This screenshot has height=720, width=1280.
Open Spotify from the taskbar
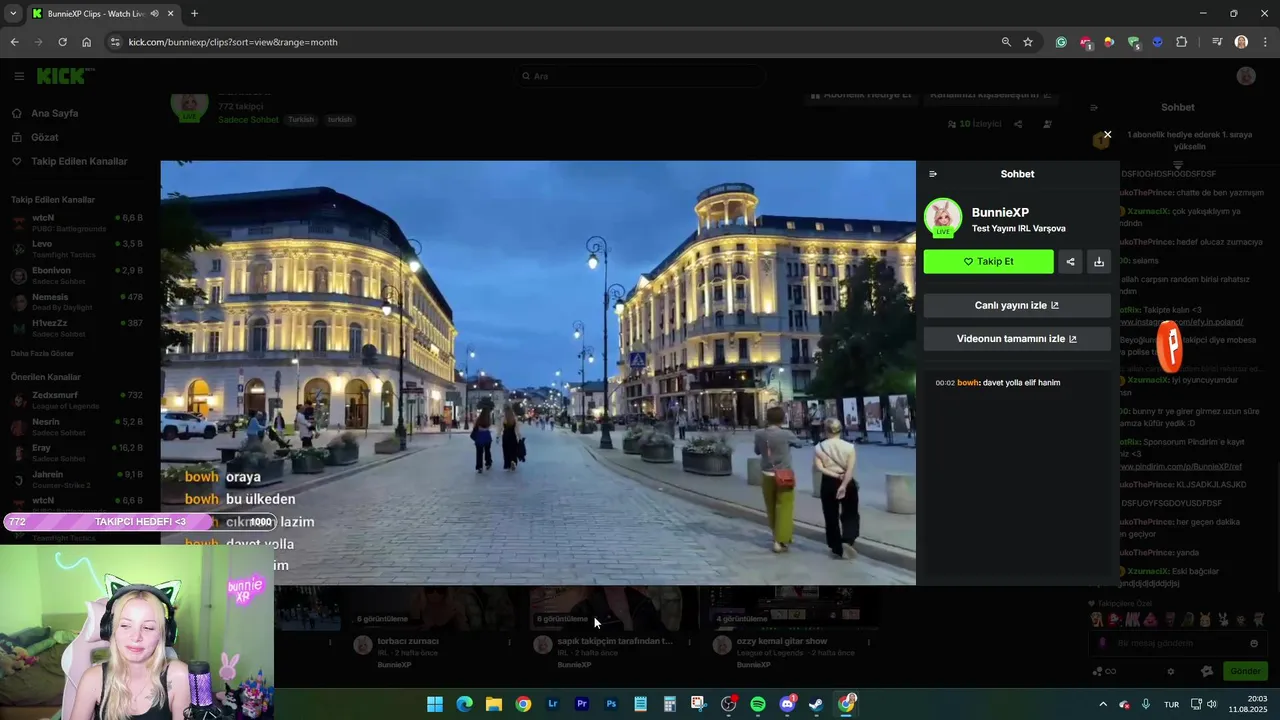point(758,704)
